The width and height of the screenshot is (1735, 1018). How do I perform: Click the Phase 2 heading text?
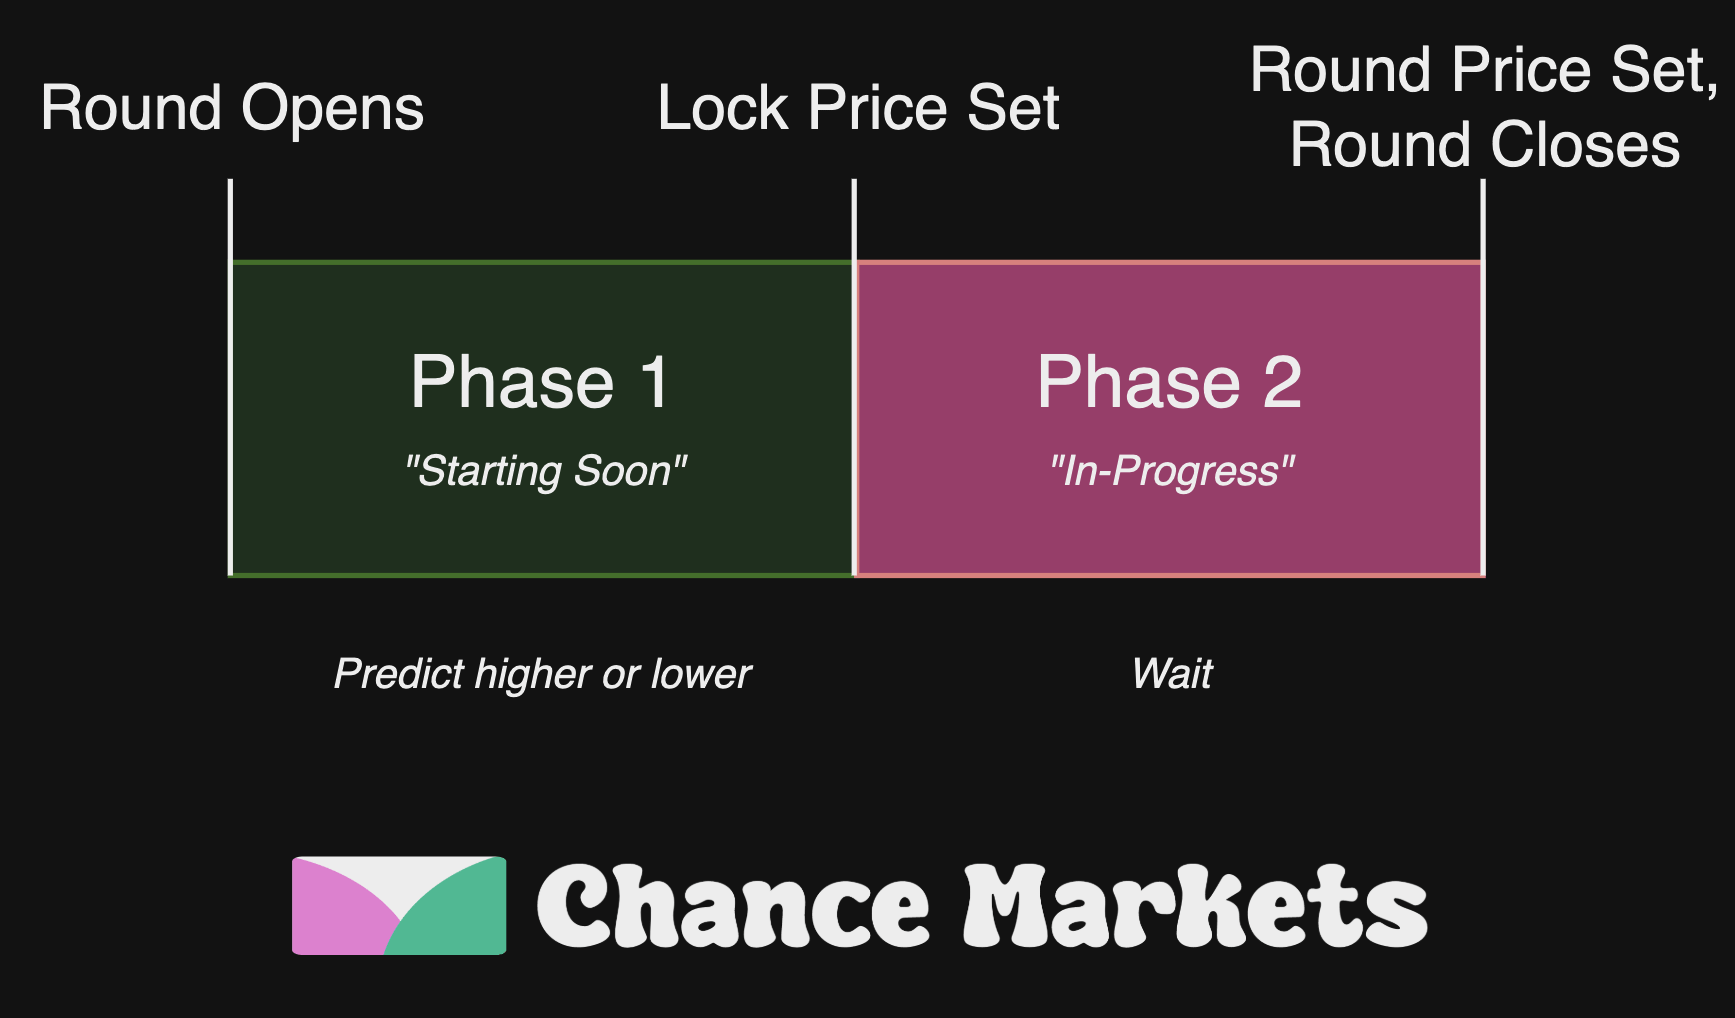click(1169, 382)
